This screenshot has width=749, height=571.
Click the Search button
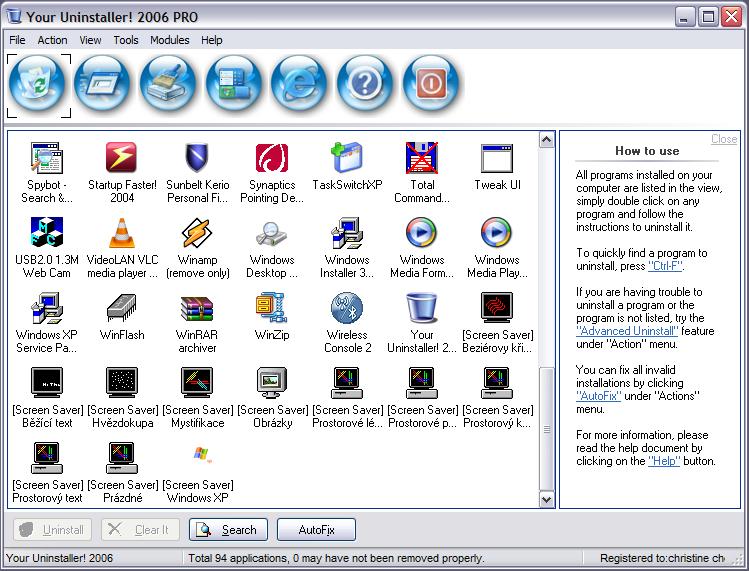228,529
